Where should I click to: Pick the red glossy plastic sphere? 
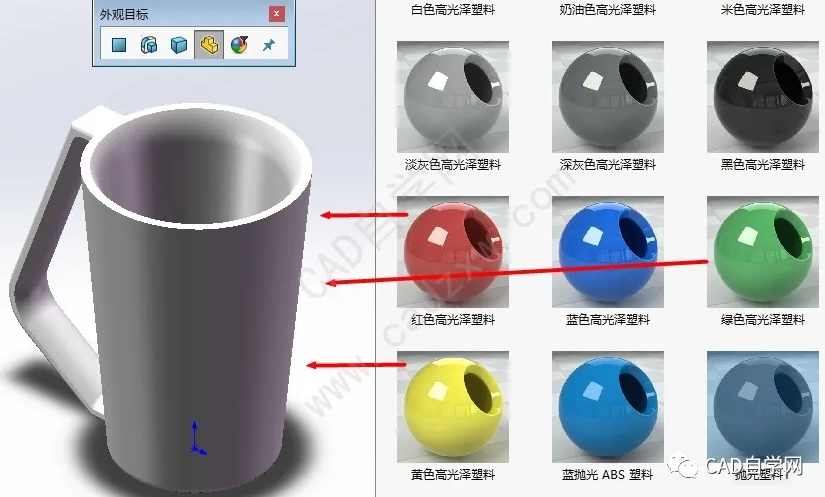(x=452, y=252)
